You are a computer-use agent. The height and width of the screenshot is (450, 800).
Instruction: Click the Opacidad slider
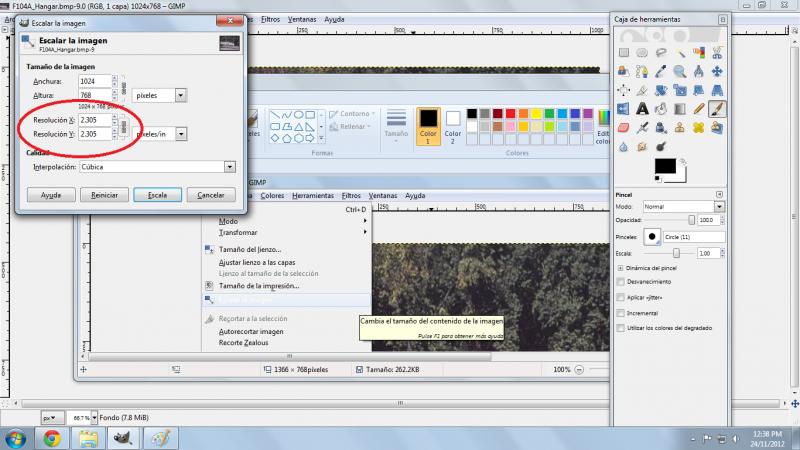coord(669,220)
